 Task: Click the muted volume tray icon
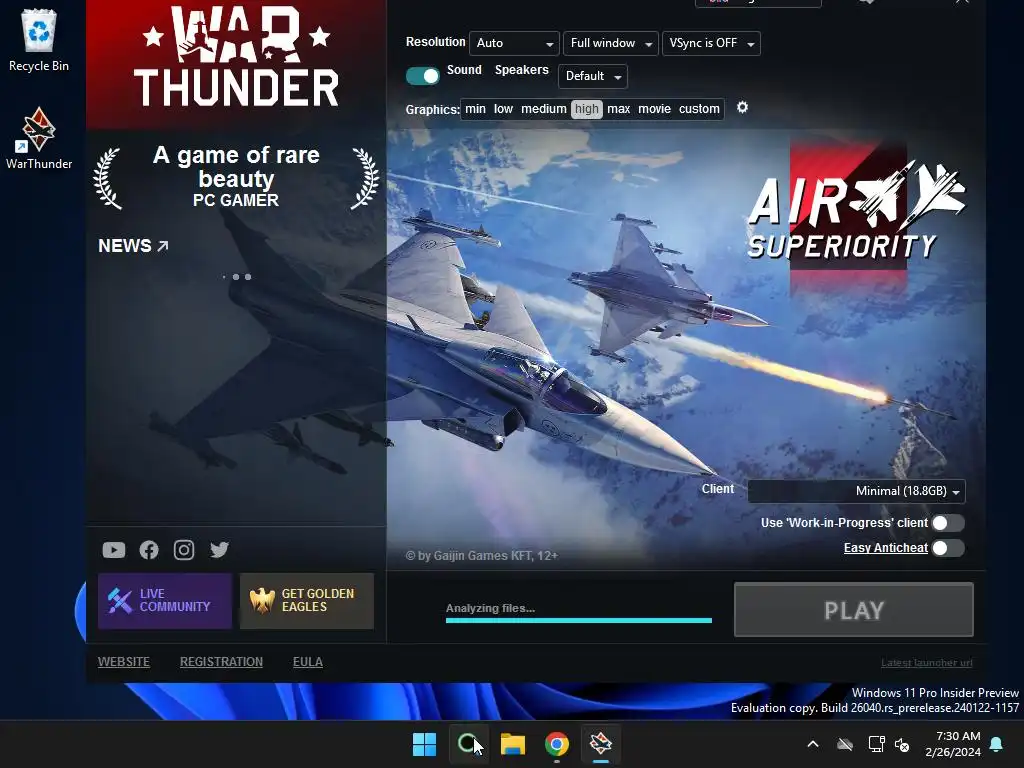coord(903,744)
